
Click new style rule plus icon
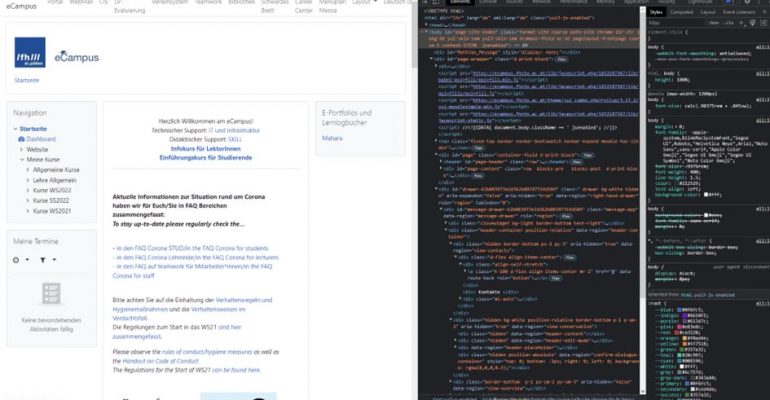tap(742, 23)
